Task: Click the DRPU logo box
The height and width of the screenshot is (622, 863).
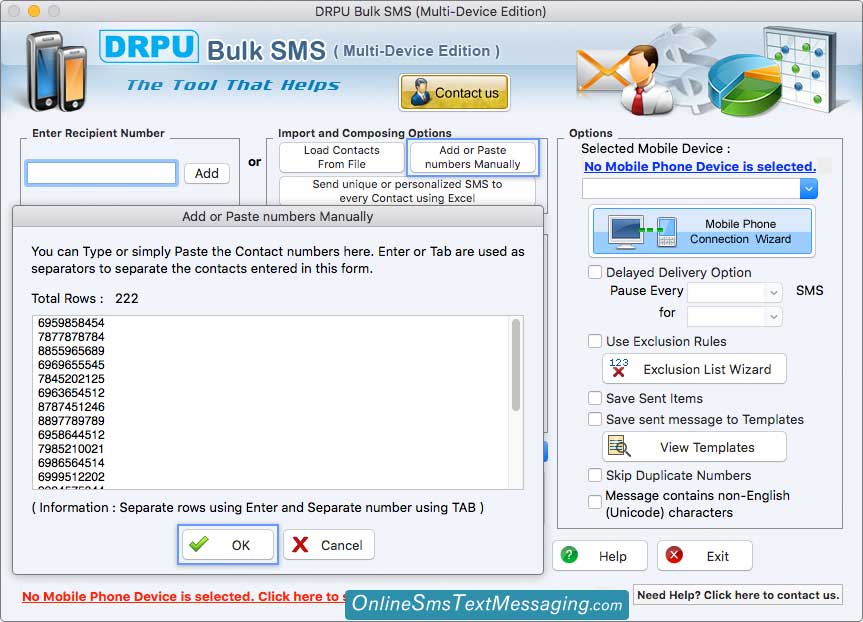Action: (x=149, y=47)
